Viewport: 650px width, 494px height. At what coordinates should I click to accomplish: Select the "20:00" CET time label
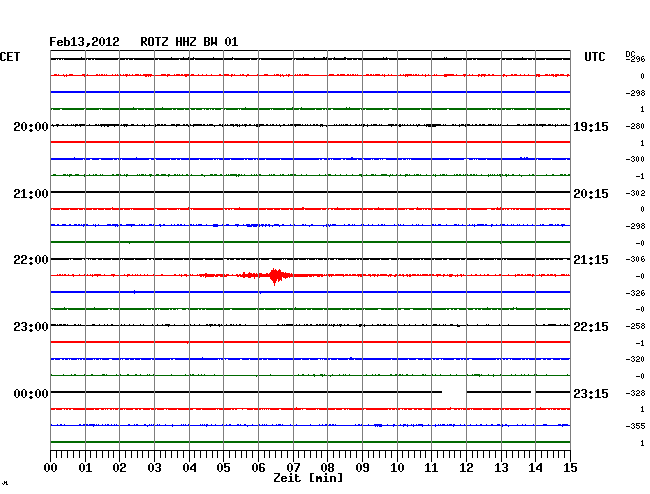point(31,127)
